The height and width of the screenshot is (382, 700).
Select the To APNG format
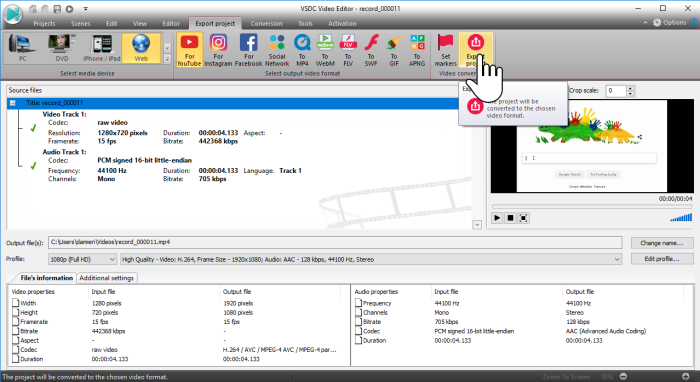pyautogui.click(x=417, y=50)
